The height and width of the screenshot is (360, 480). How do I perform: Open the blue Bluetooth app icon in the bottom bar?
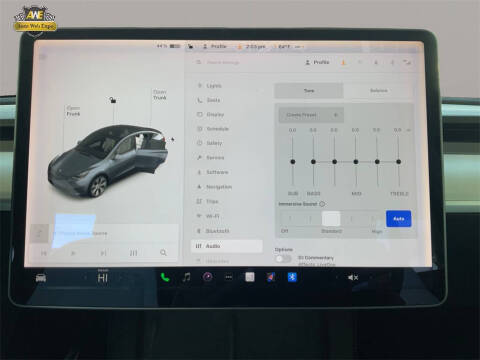[x=292, y=277]
